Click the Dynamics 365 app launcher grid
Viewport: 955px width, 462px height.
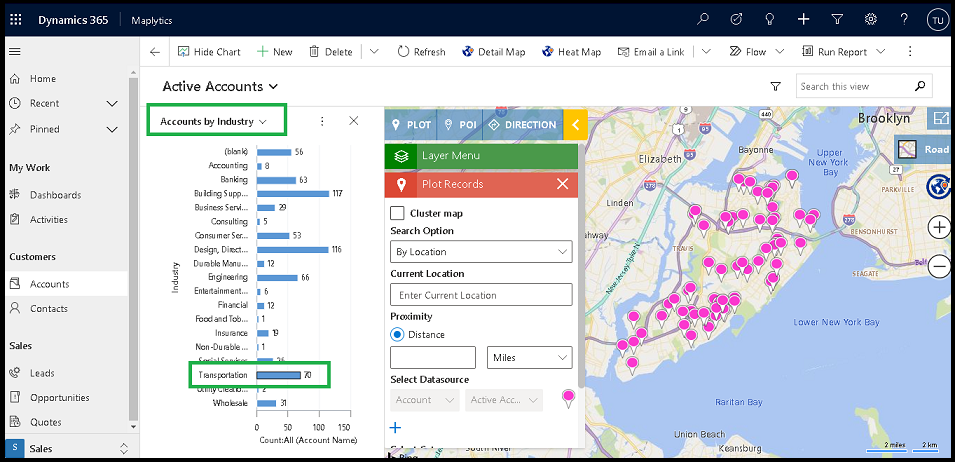15,19
